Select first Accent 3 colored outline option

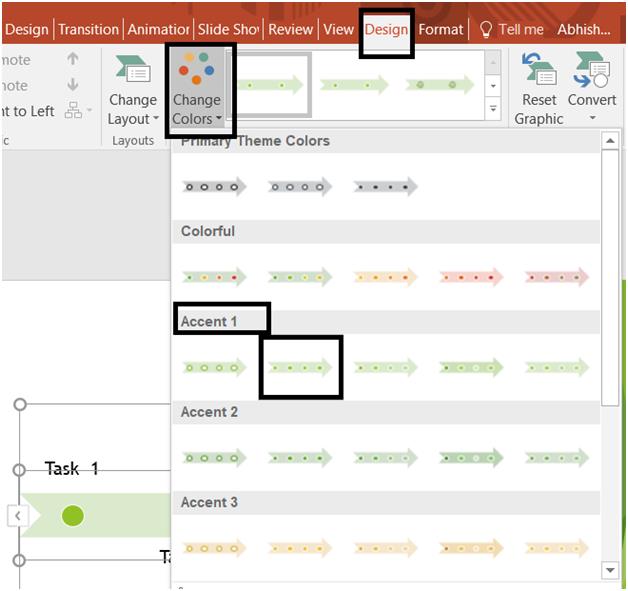point(214,549)
